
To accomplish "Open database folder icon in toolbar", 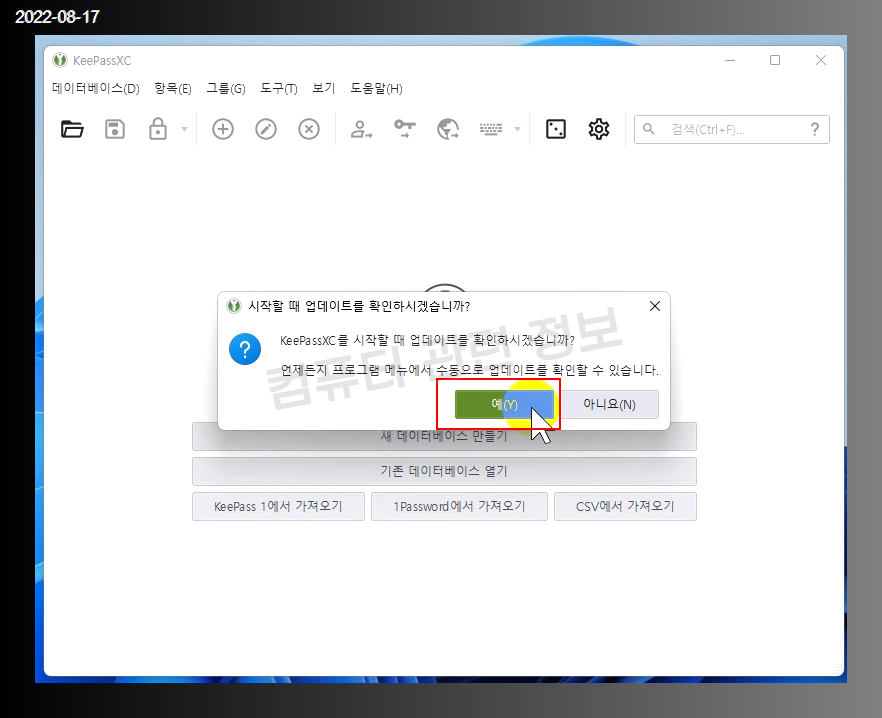I will tap(72, 129).
